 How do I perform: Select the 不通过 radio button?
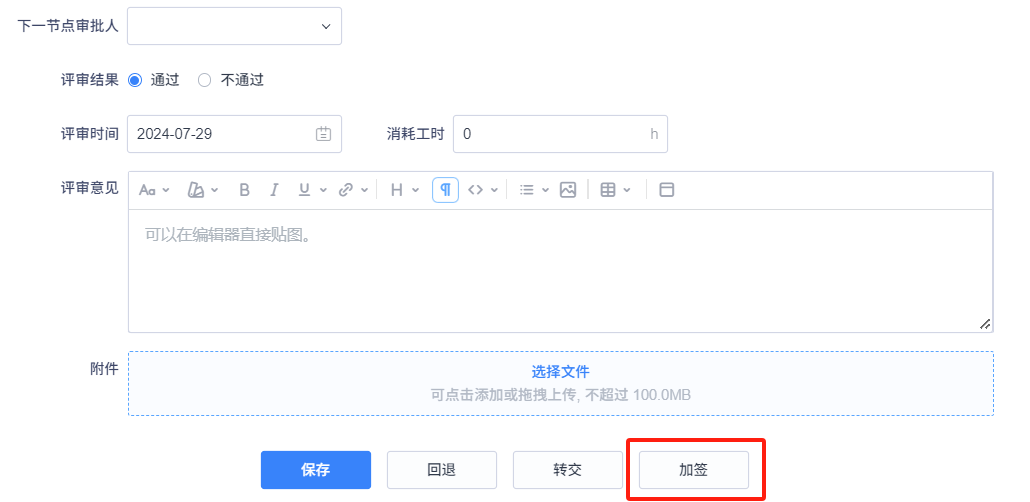(x=204, y=80)
